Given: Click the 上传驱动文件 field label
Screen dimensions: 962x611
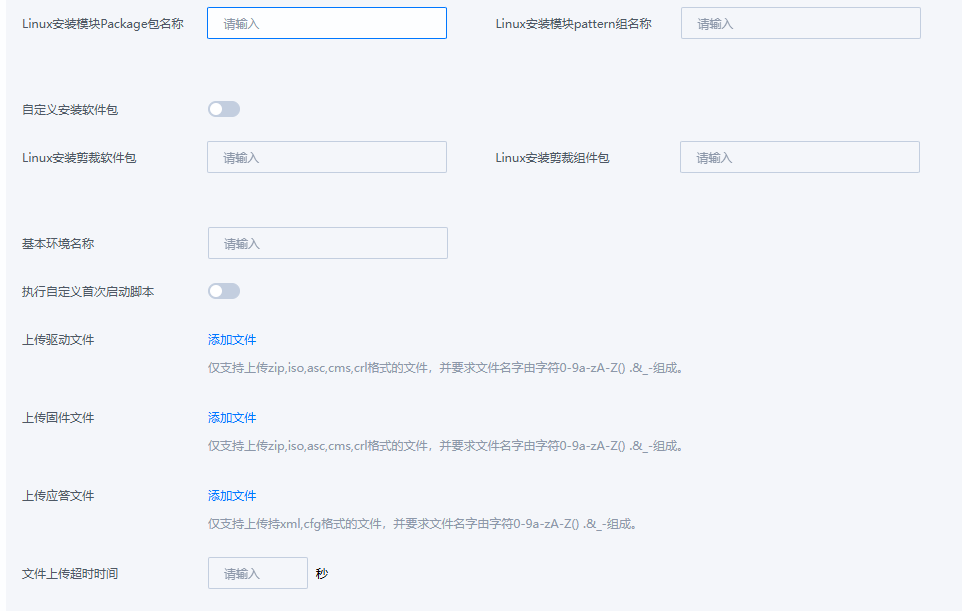Looking at the screenshot, I should (x=58, y=340).
